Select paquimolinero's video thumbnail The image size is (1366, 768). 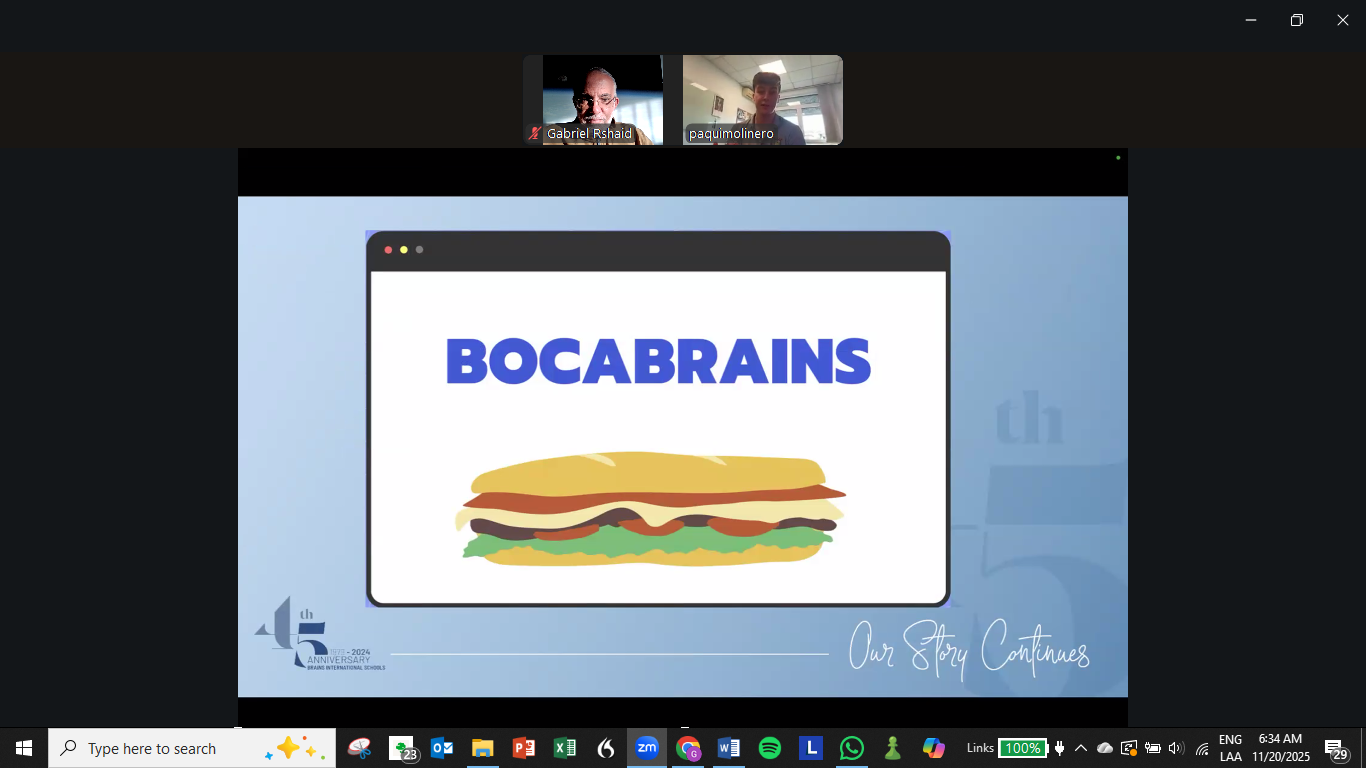point(762,100)
